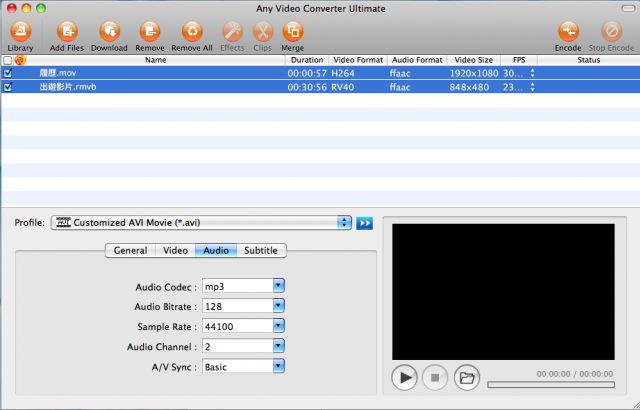Click the toolbar toggle pill in the title bar
This screenshot has height=410, width=640.
coord(628,8)
